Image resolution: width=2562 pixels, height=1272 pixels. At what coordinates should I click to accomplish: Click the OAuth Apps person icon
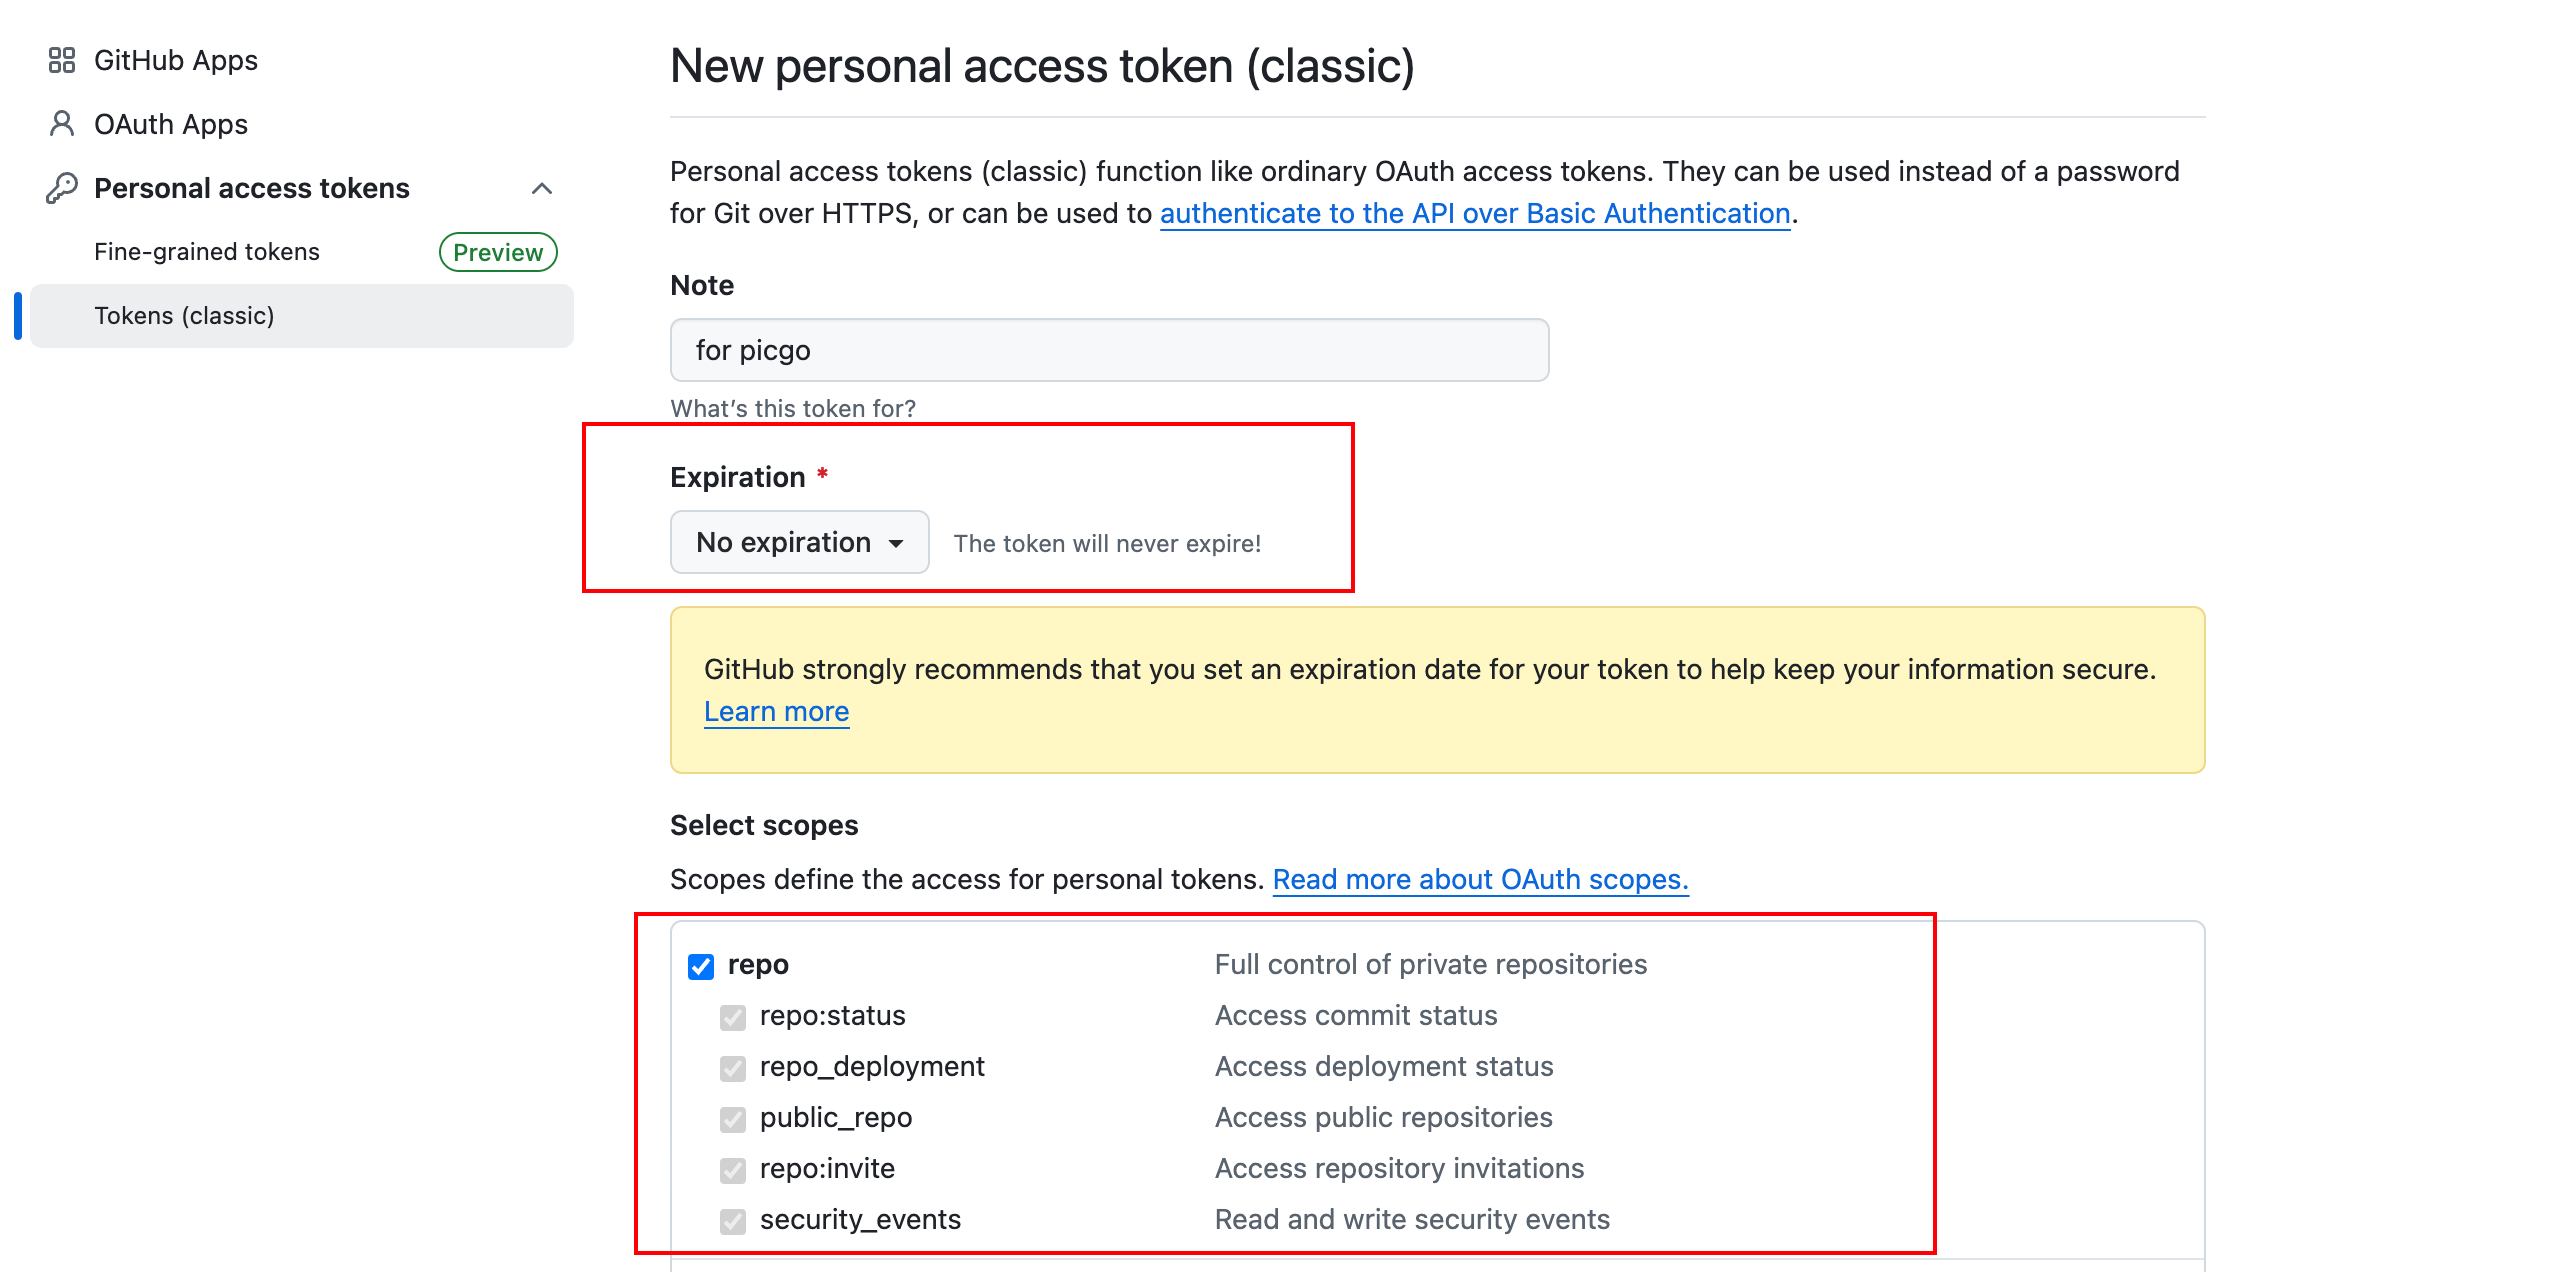(62, 124)
